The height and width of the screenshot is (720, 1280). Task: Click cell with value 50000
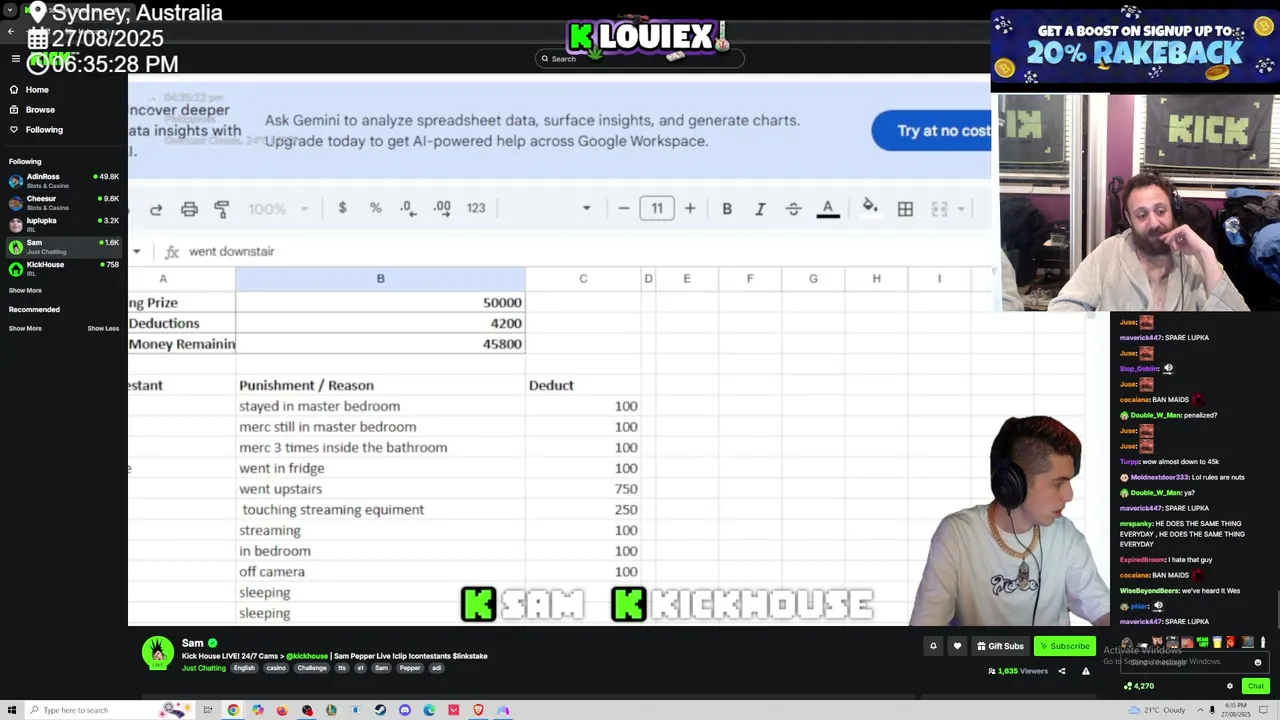pyautogui.click(x=380, y=302)
